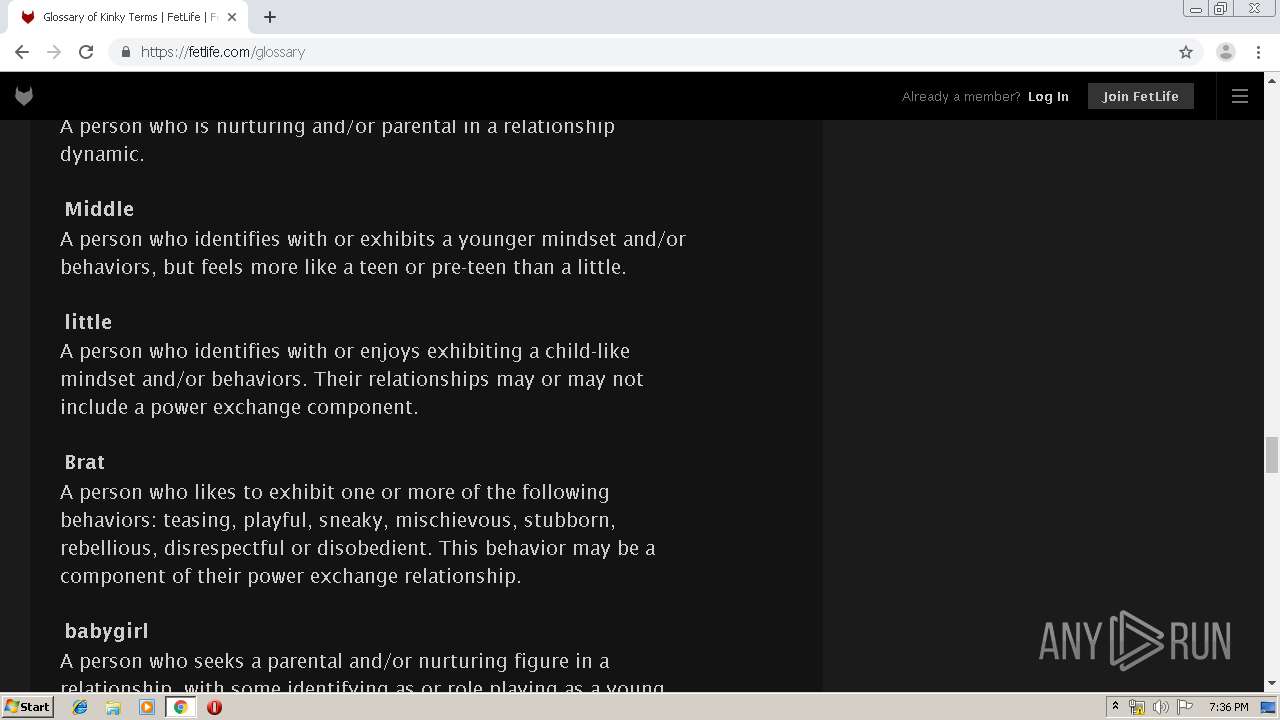Open the Chrome profile avatar icon
The width and height of the screenshot is (1280, 720).
[x=1226, y=52]
